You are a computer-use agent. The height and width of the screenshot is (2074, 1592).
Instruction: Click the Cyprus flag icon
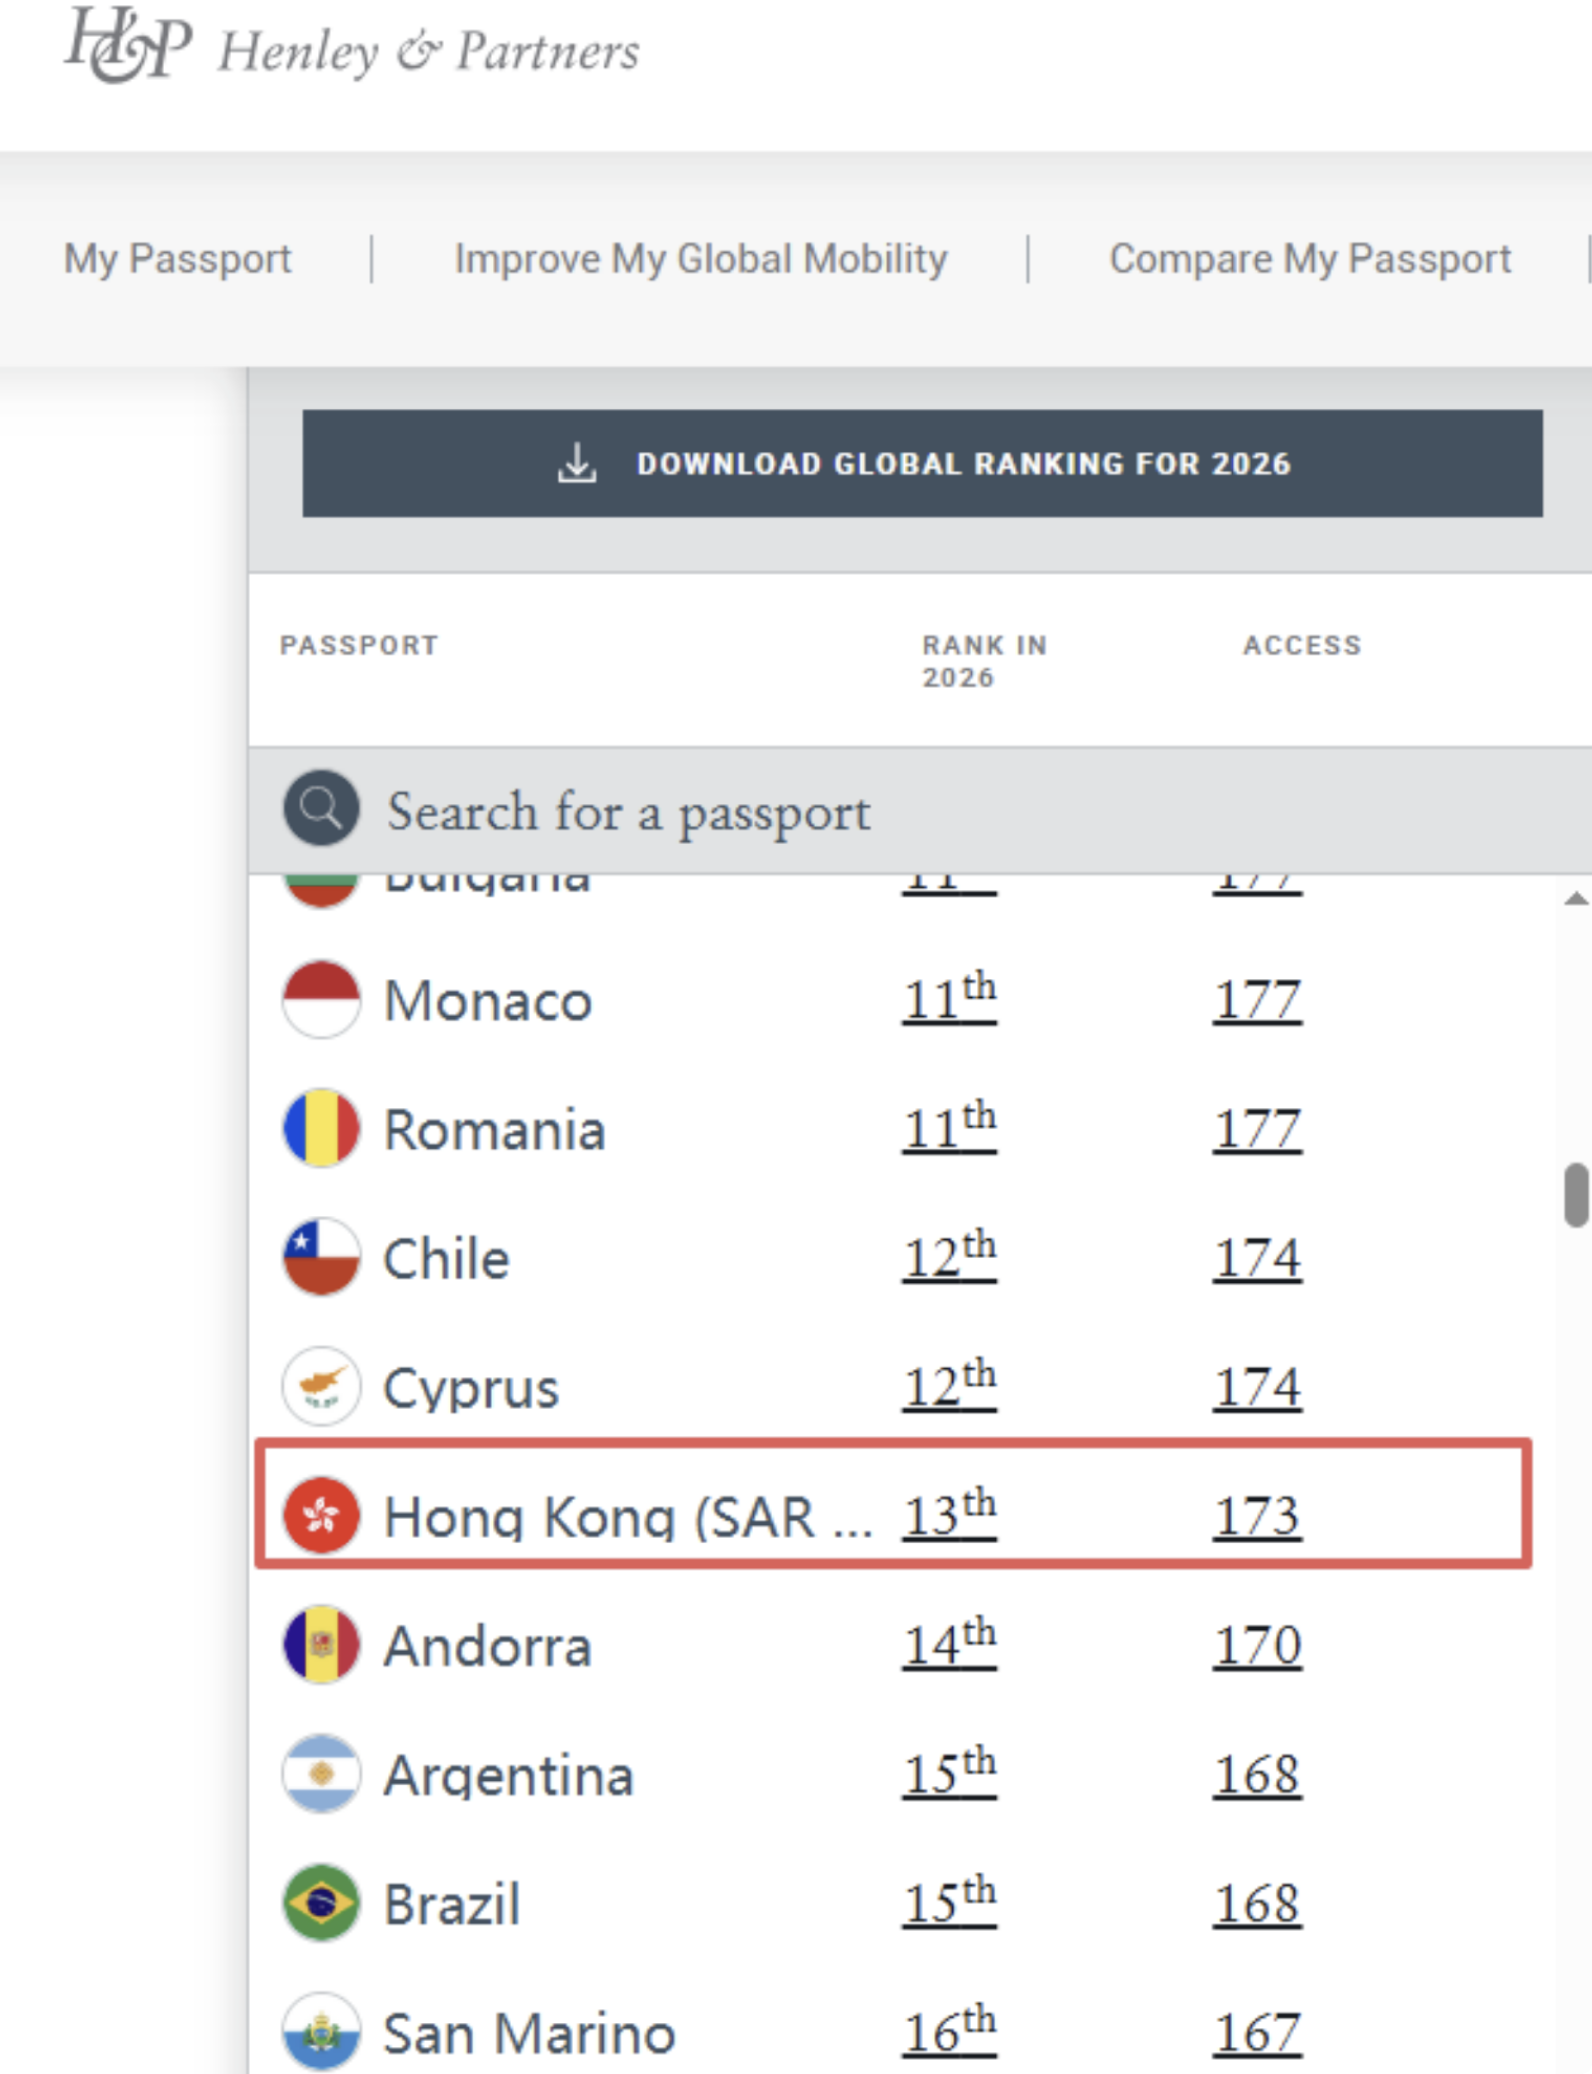point(321,1386)
